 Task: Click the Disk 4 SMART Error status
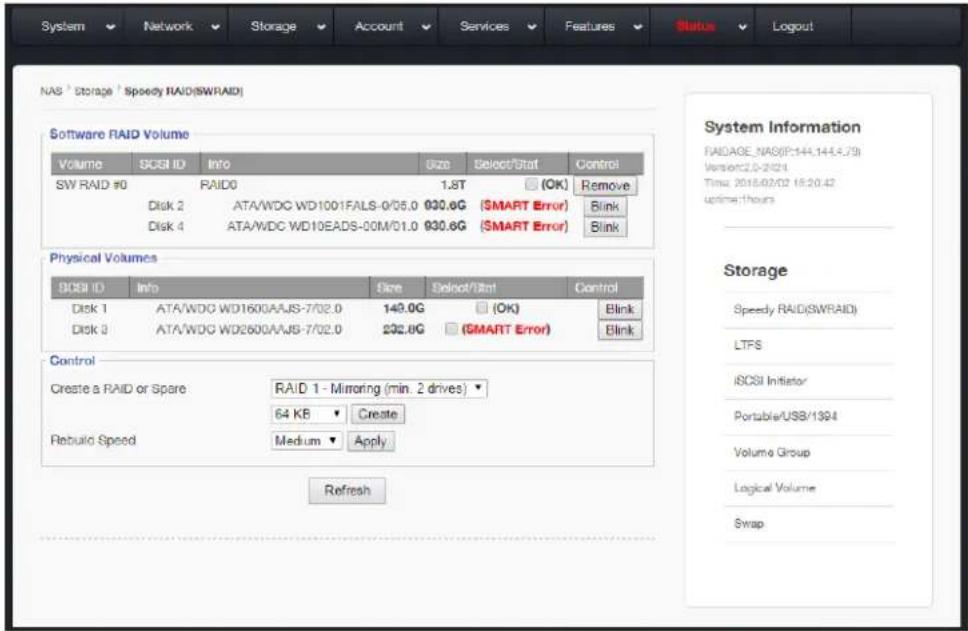[x=524, y=227]
